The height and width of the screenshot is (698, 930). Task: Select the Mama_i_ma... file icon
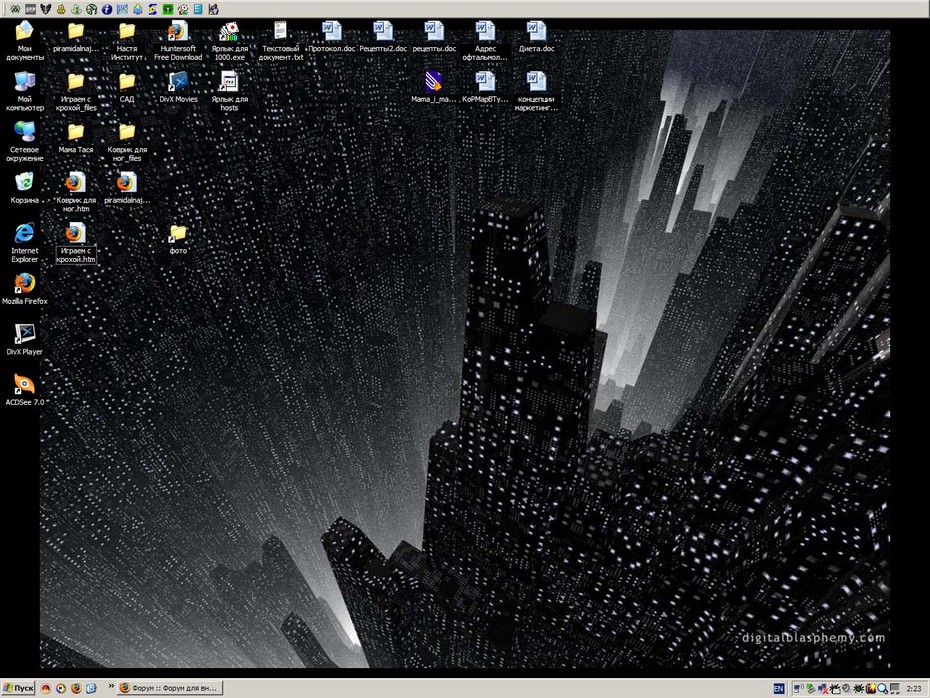434,87
